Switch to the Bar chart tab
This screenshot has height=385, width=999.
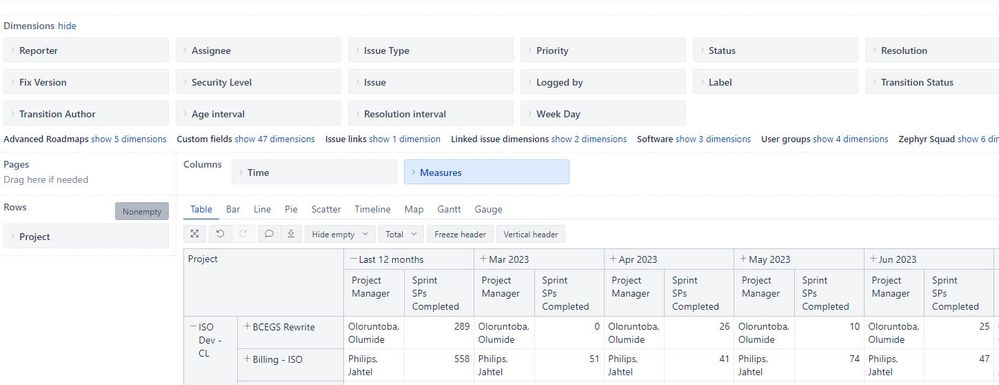click(x=233, y=209)
